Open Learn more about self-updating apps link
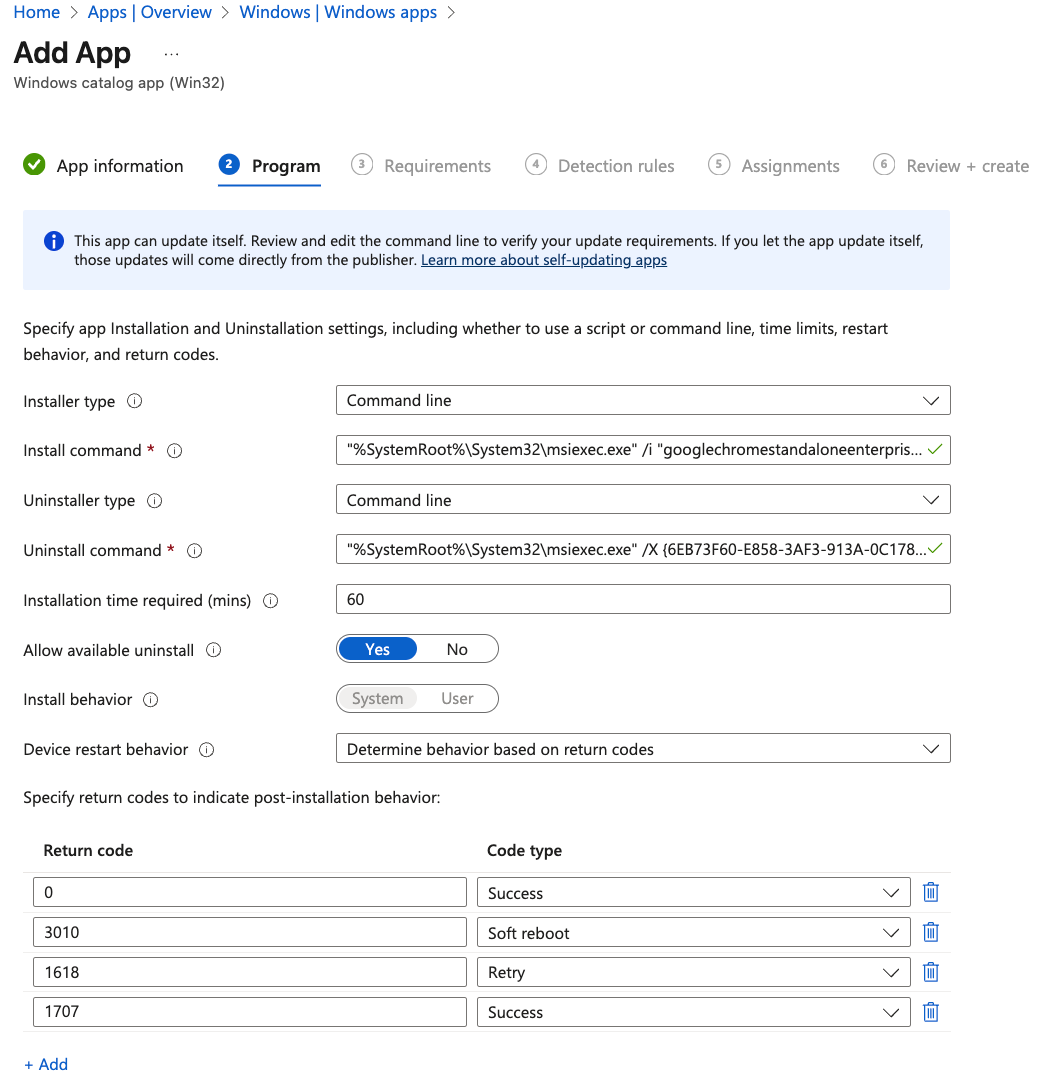Image resolution: width=1060 pixels, height=1079 pixels. (x=544, y=260)
